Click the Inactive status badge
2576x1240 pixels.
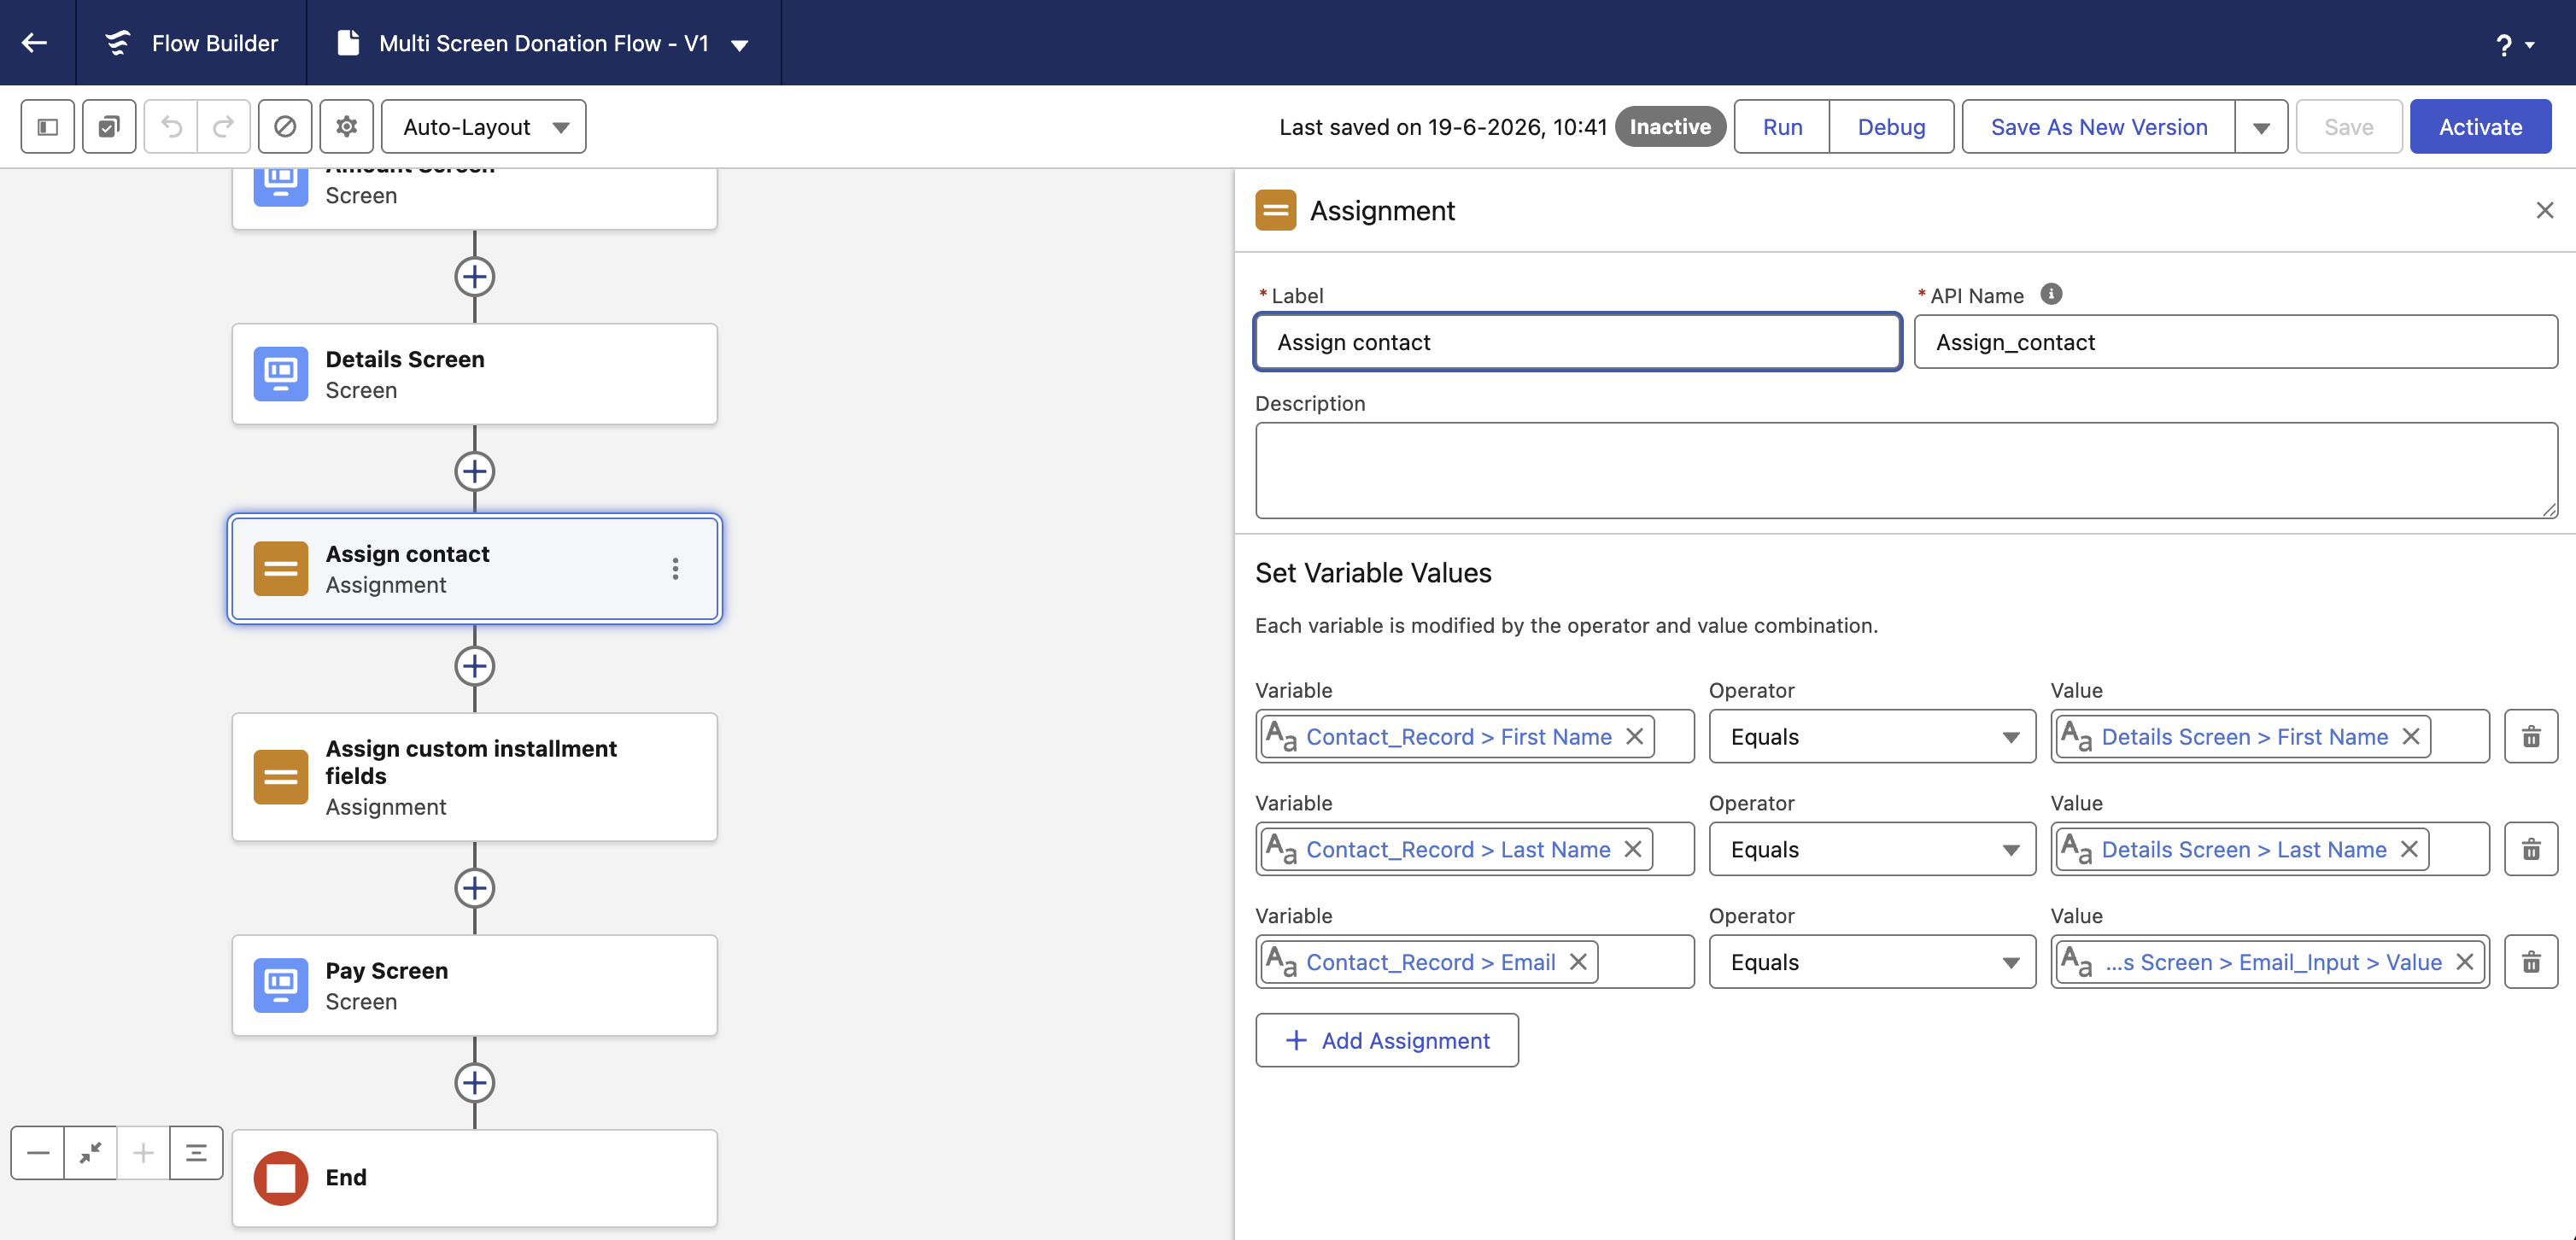point(1670,127)
